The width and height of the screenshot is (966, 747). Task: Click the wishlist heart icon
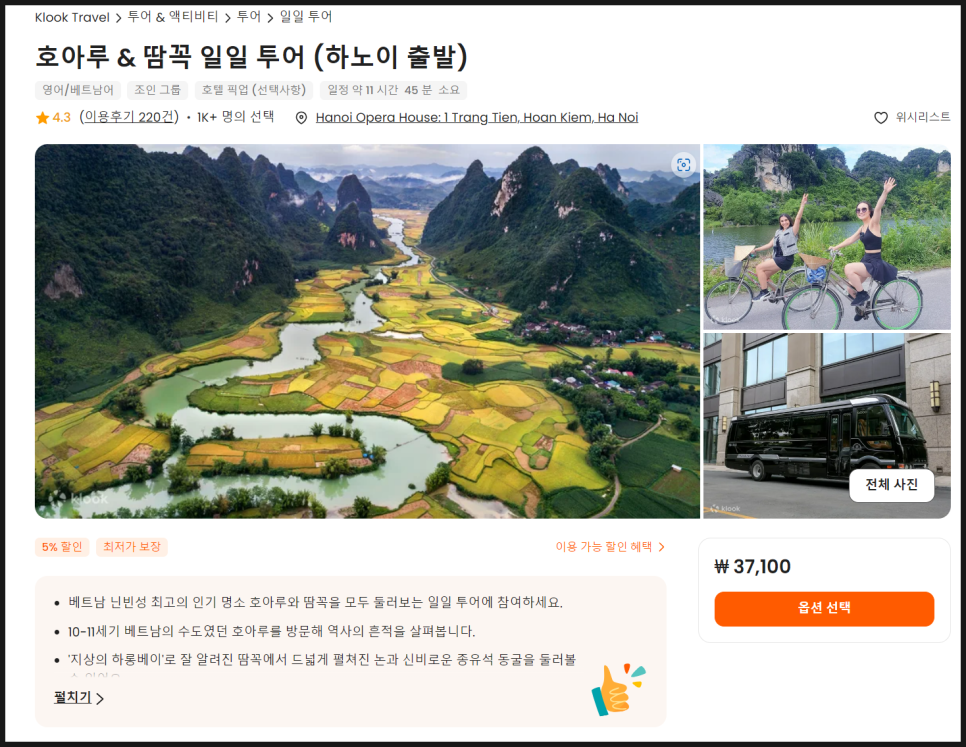880,118
